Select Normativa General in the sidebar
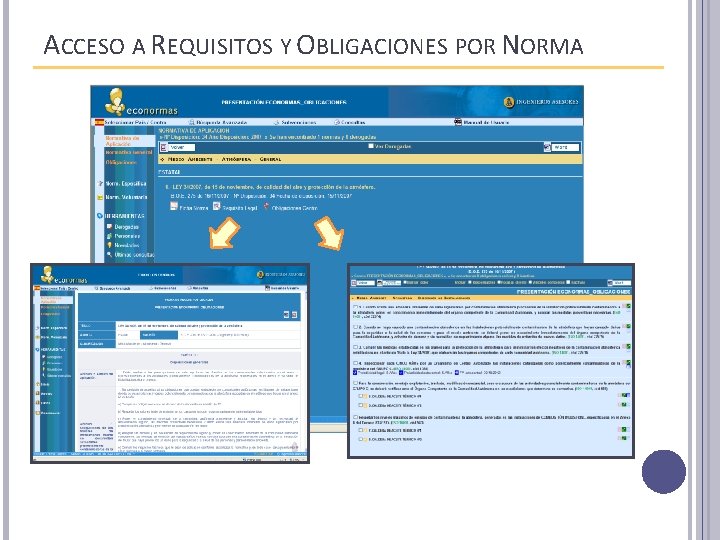This screenshot has width=720, height=540. coord(129,152)
